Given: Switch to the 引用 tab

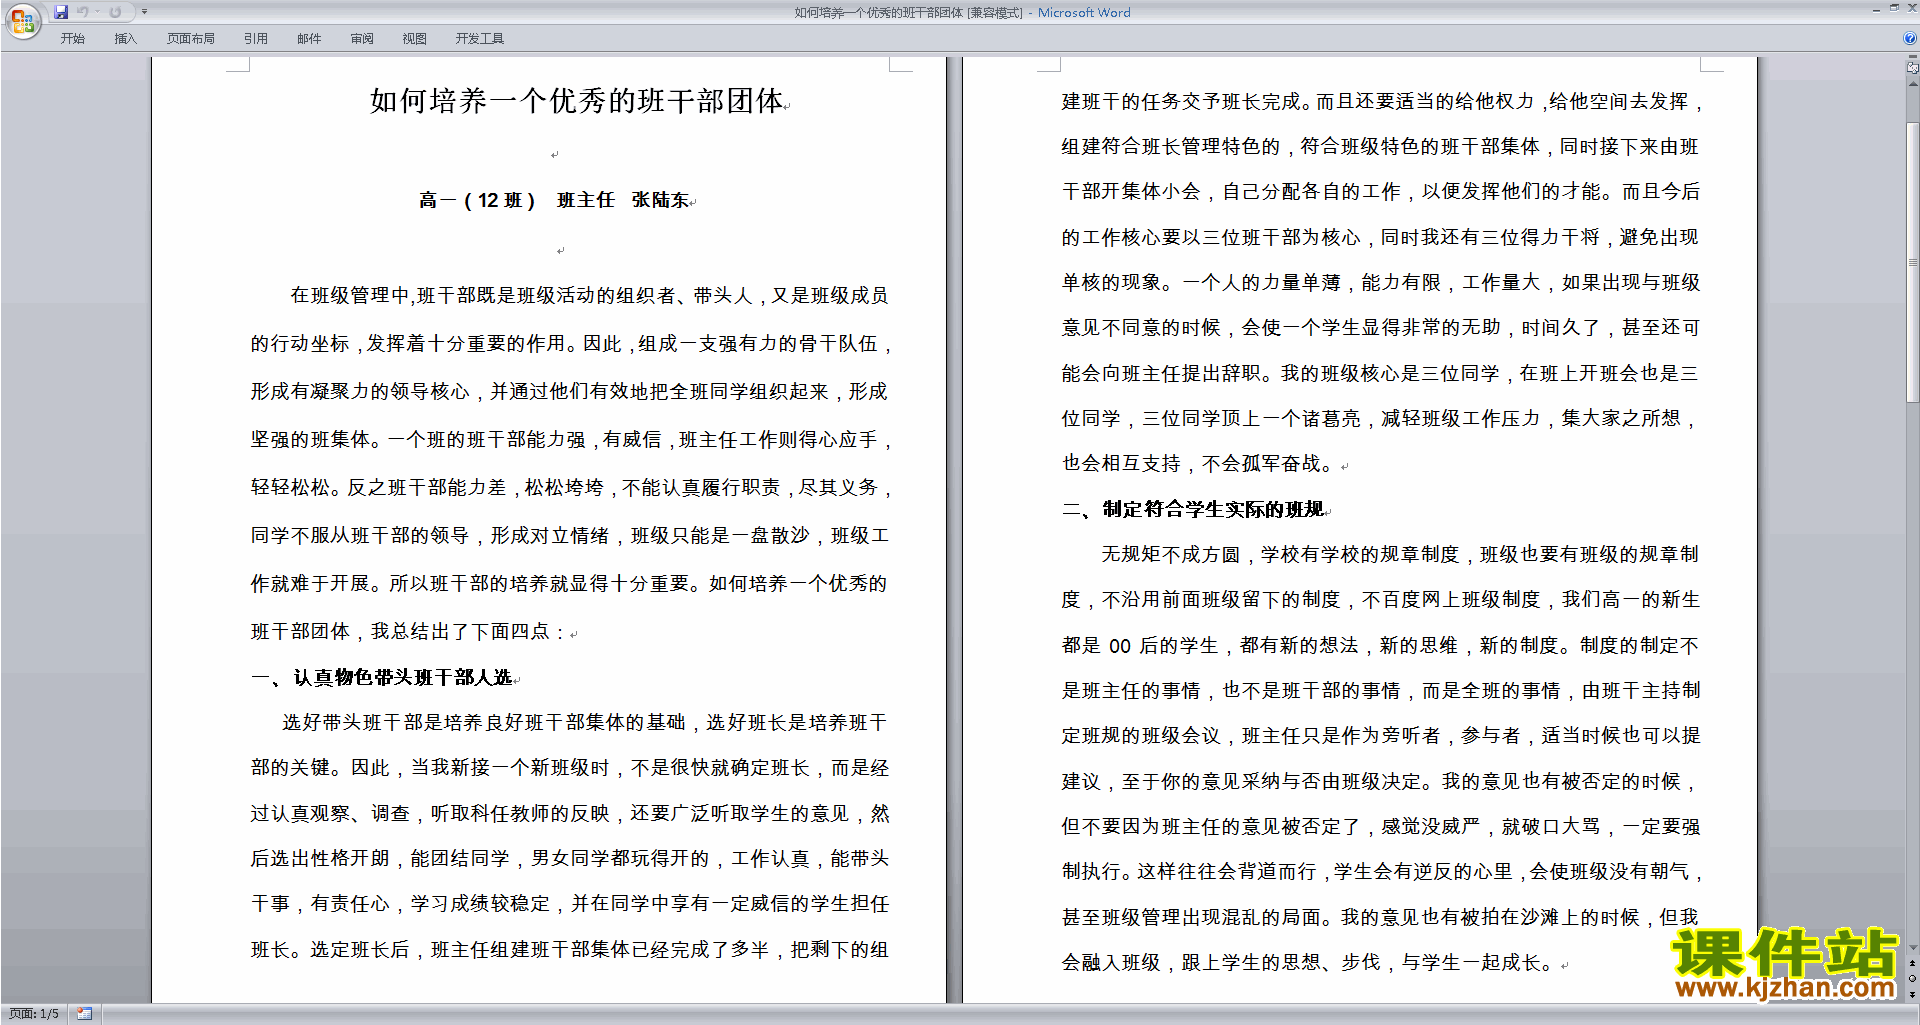Looking at the screenshot, I should click(256, 38).
